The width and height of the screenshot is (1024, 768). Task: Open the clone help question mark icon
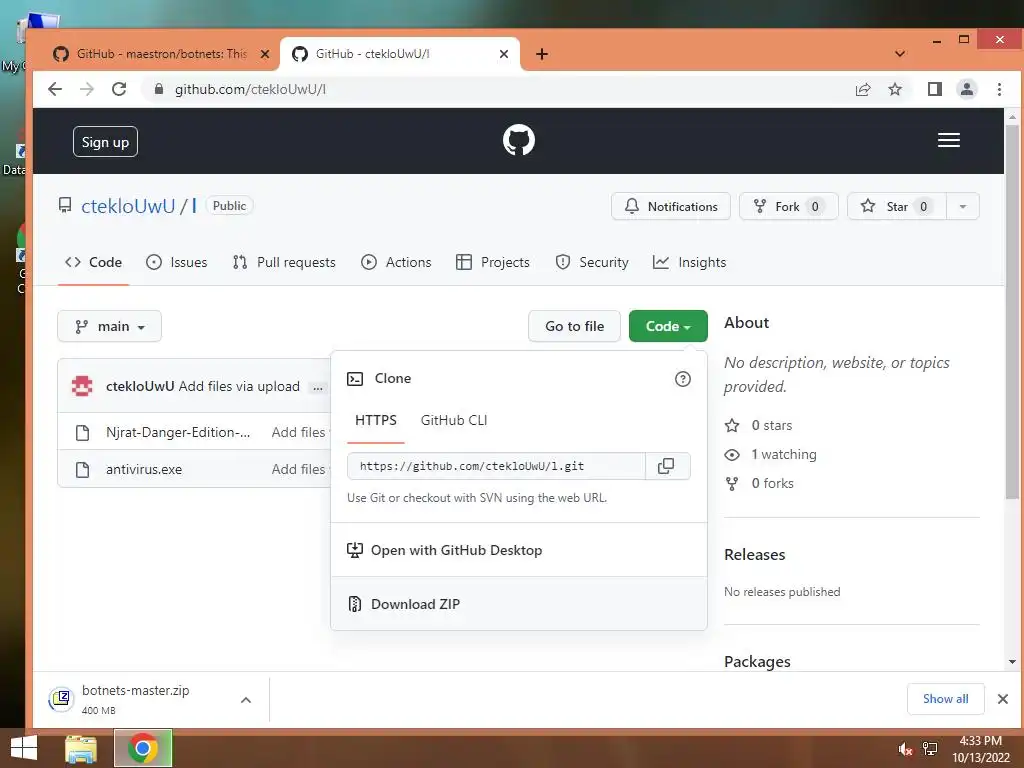(x=682, y=379)
